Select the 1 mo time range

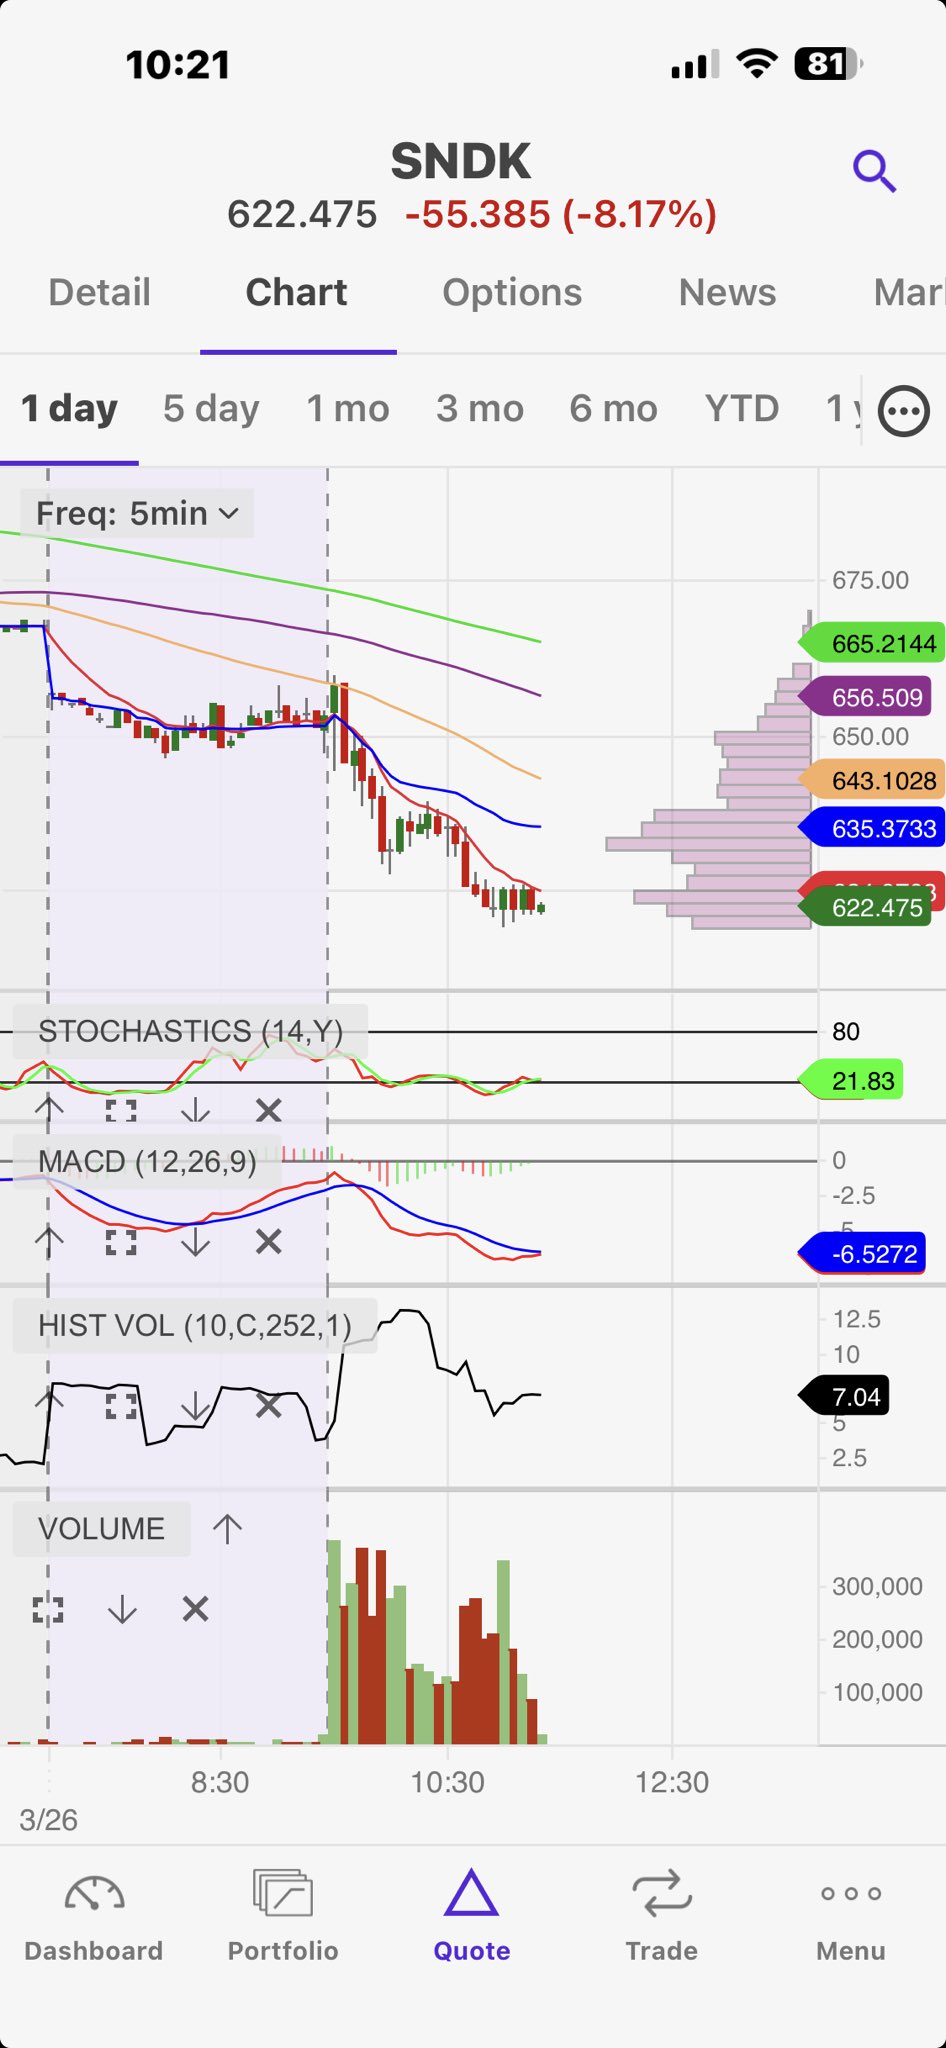click(347, 408)
